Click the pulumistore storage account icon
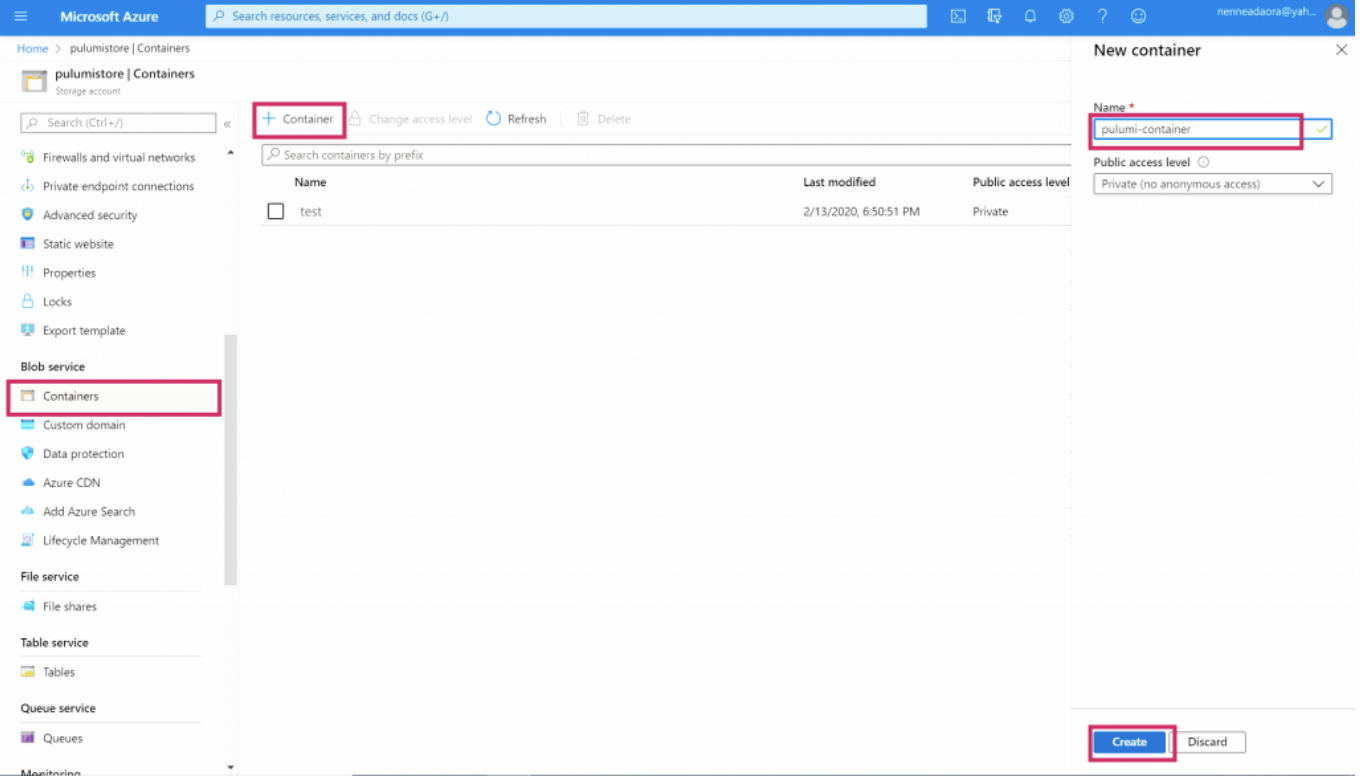This screenshot has height=778, width=1360. click(34, 82)
